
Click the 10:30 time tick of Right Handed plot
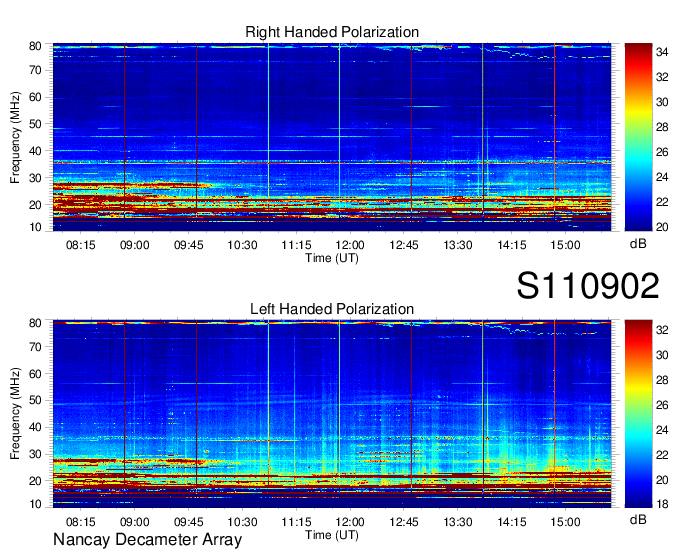(x=242, y=245)
